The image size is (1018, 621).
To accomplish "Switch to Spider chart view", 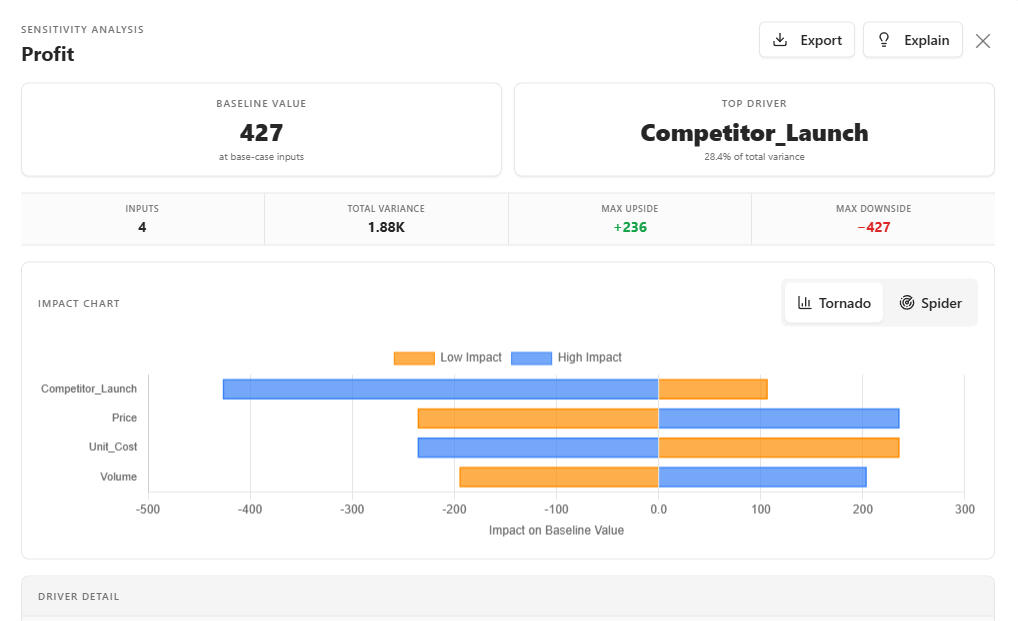I will pos(930,303).
